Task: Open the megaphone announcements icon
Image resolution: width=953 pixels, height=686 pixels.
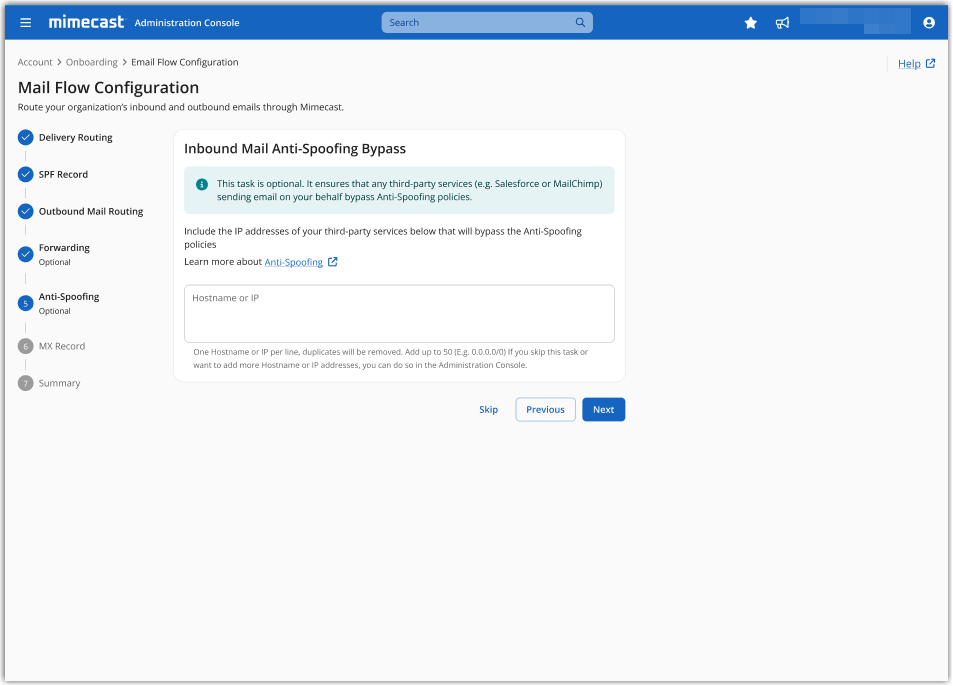Action: click(782, 23)
